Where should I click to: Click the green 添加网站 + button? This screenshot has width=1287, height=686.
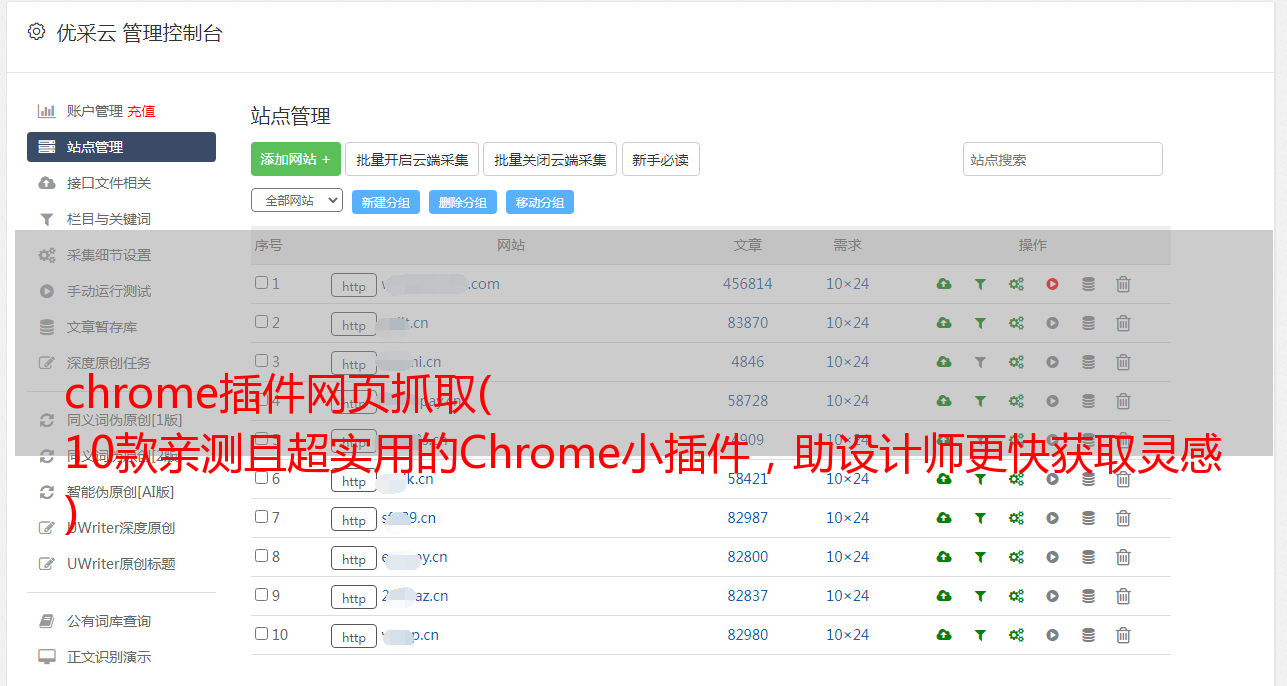[x=296, y=159]
